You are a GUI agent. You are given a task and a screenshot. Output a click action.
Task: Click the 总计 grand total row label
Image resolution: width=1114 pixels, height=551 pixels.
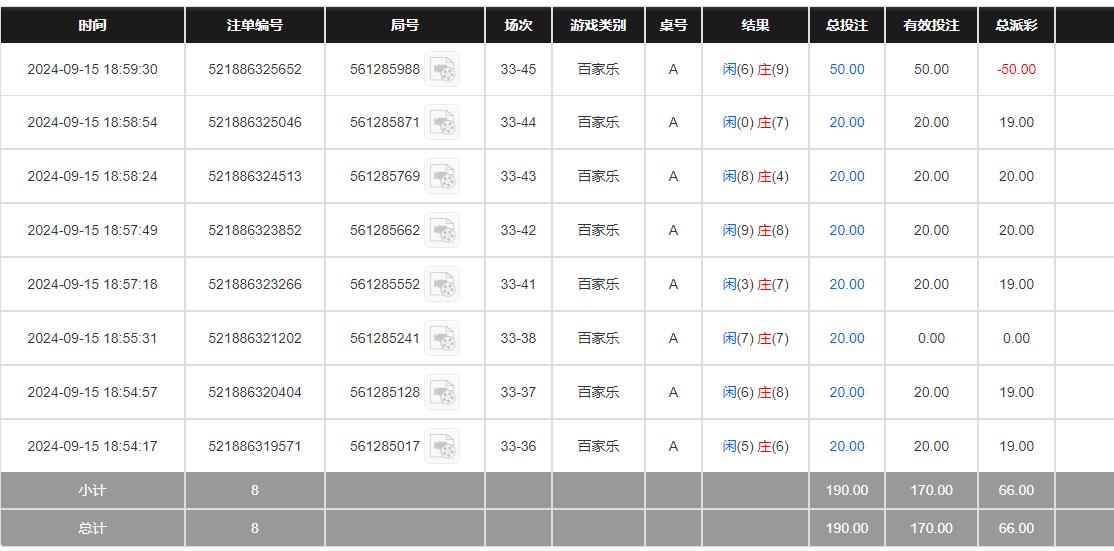(92, 528)
